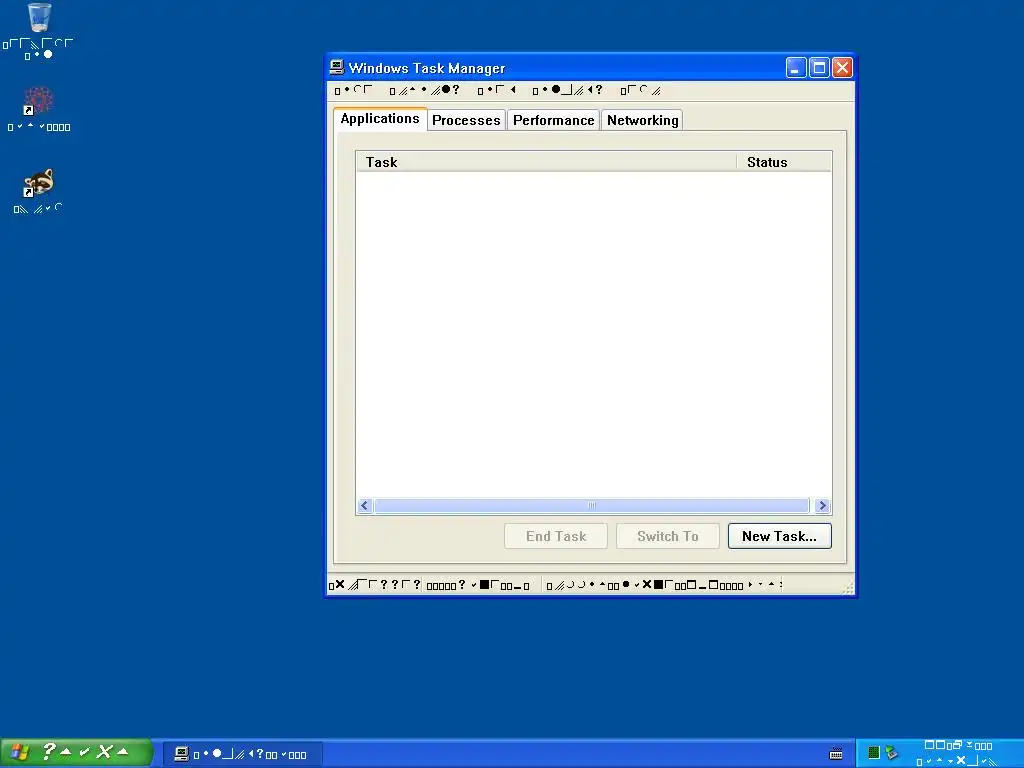Image resolution: width=1024 pixels, height=768 pixels.
Task: Click the End Task button
Action: (x=556, y=536)
